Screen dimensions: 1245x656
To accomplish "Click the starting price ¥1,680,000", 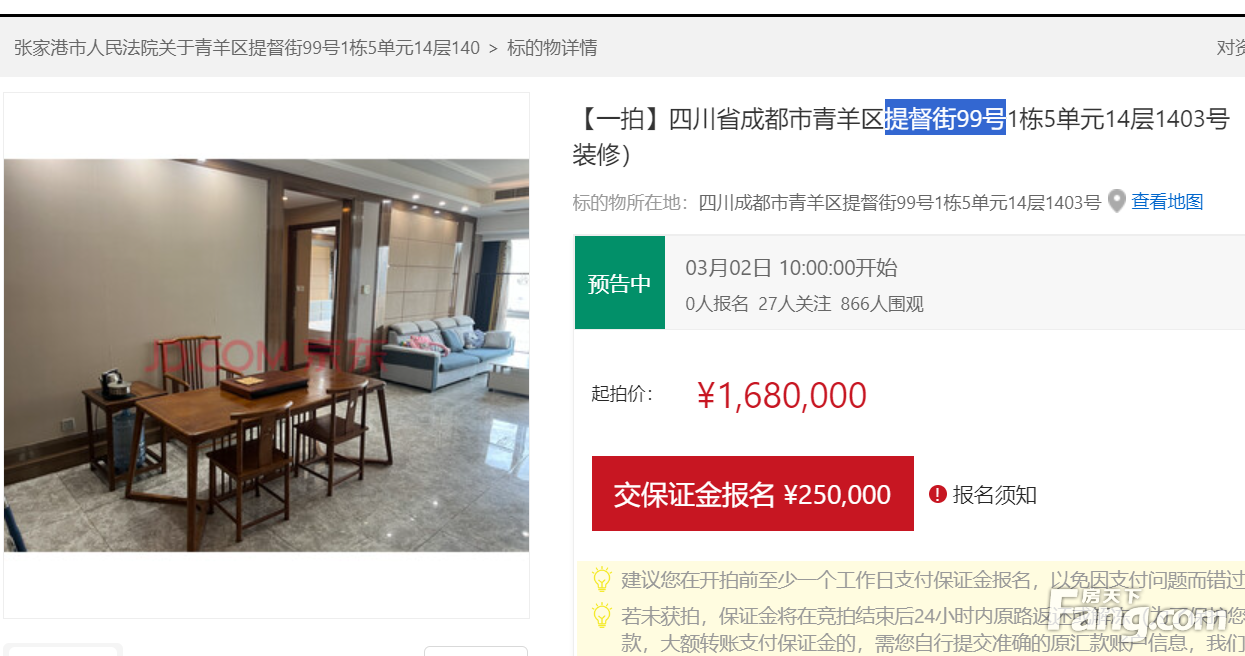I will [782, 395].
